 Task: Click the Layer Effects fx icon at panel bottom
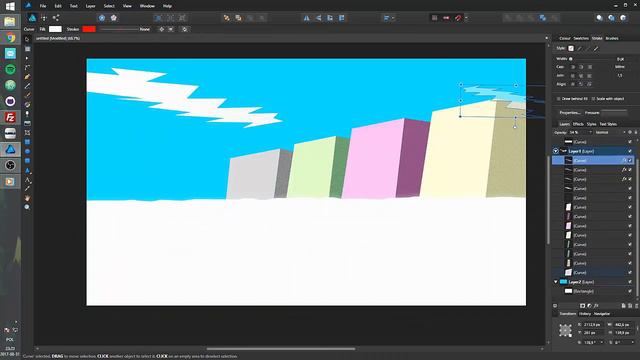[596, 305]
